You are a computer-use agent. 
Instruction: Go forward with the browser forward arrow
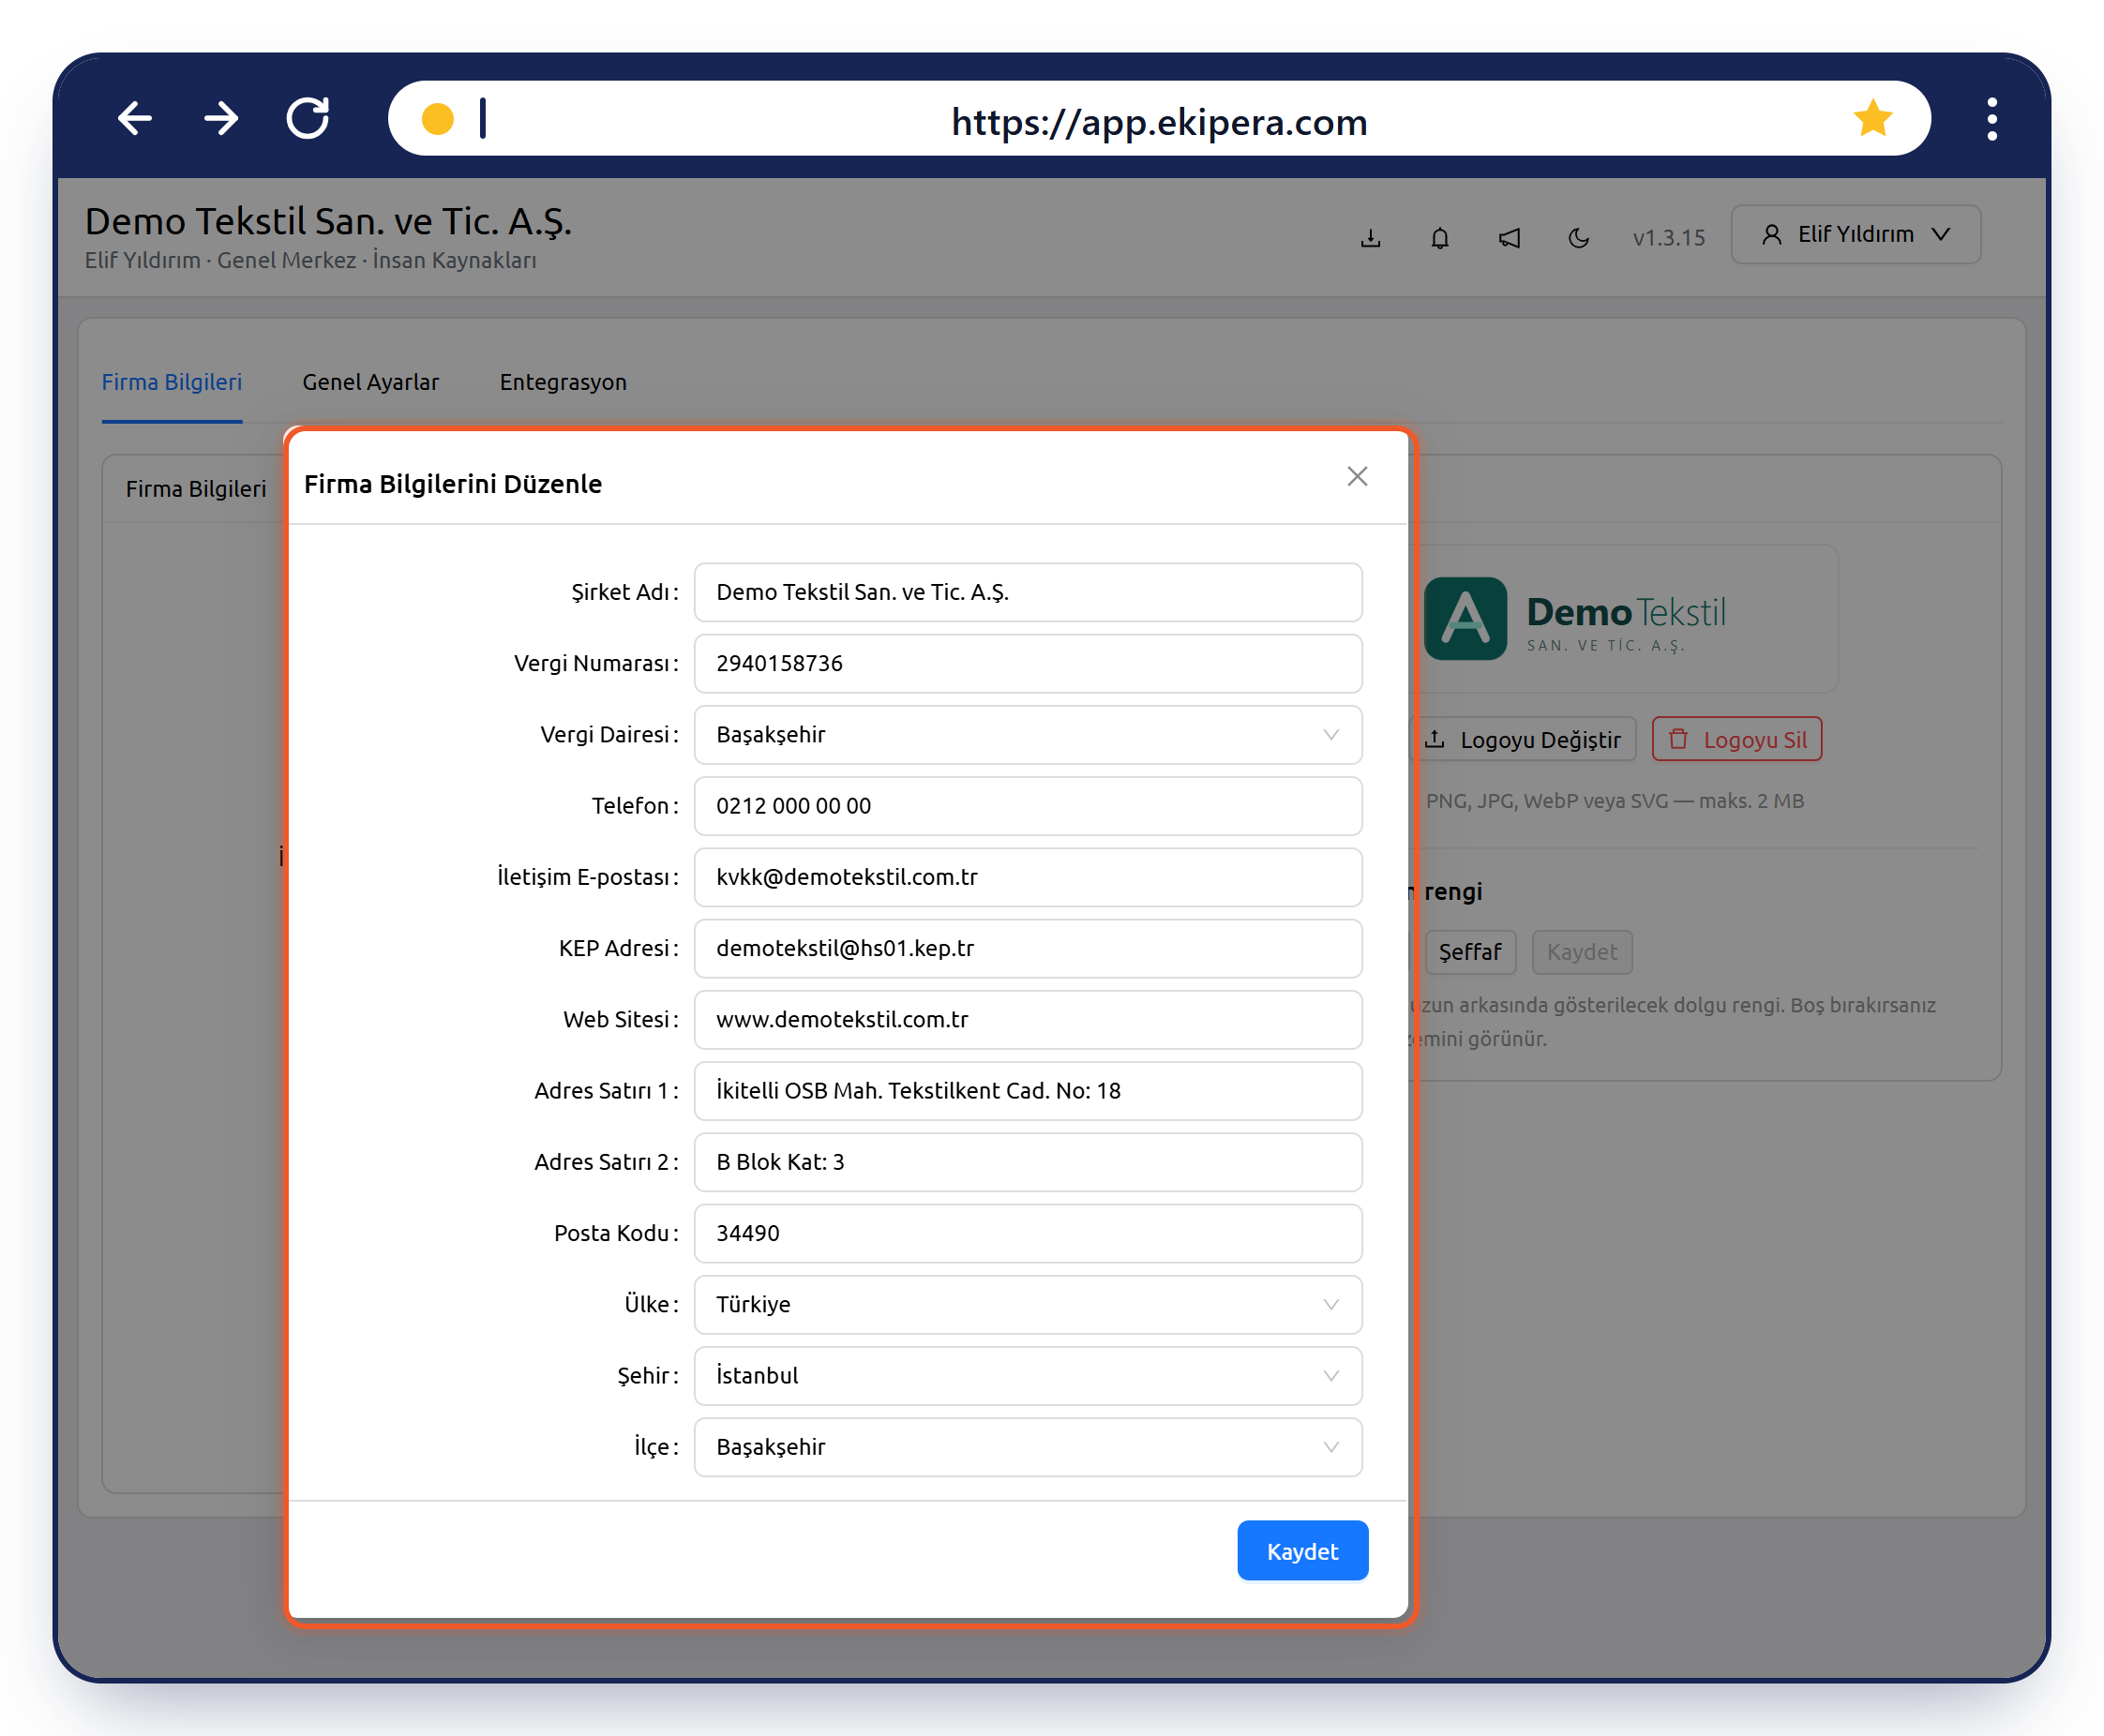click(x=221, y=118)
